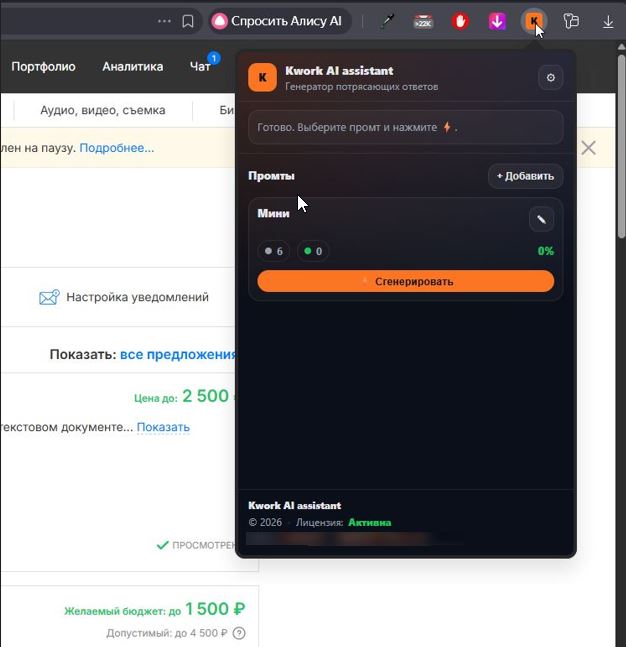Open the 22K video downloader extension
Image resolution: width=626 pixels, height=647 pixels.
click(423, 21)
